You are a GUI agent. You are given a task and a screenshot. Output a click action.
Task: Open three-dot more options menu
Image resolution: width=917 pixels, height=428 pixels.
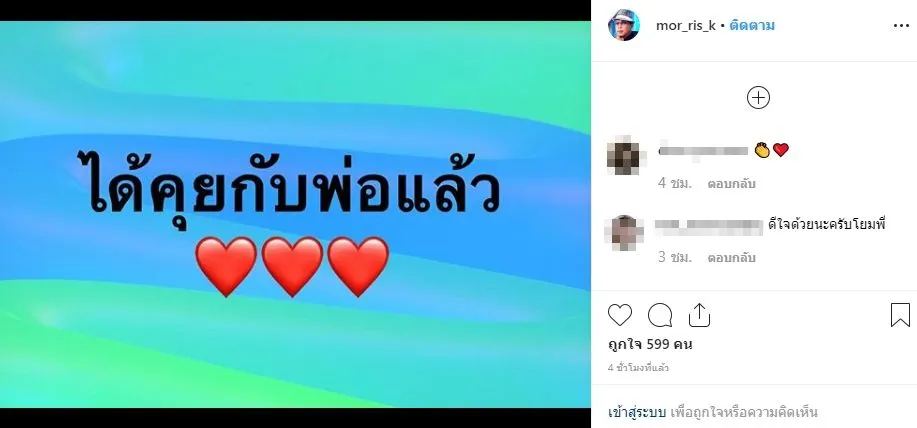click(x=901, y=26)
